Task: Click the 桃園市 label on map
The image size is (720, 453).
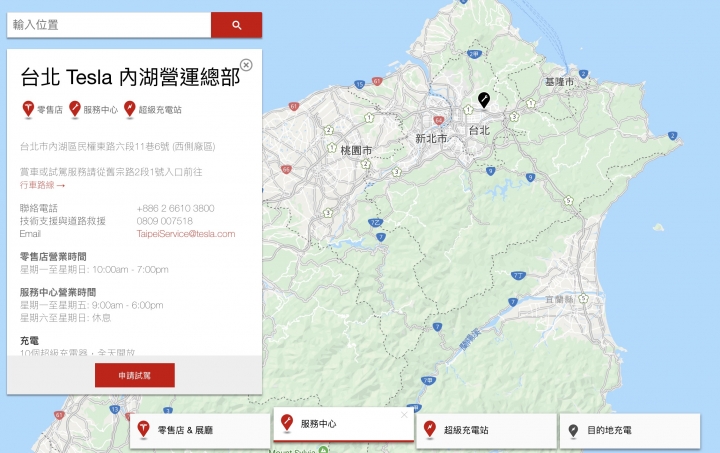Action: [x=356, y=150]
